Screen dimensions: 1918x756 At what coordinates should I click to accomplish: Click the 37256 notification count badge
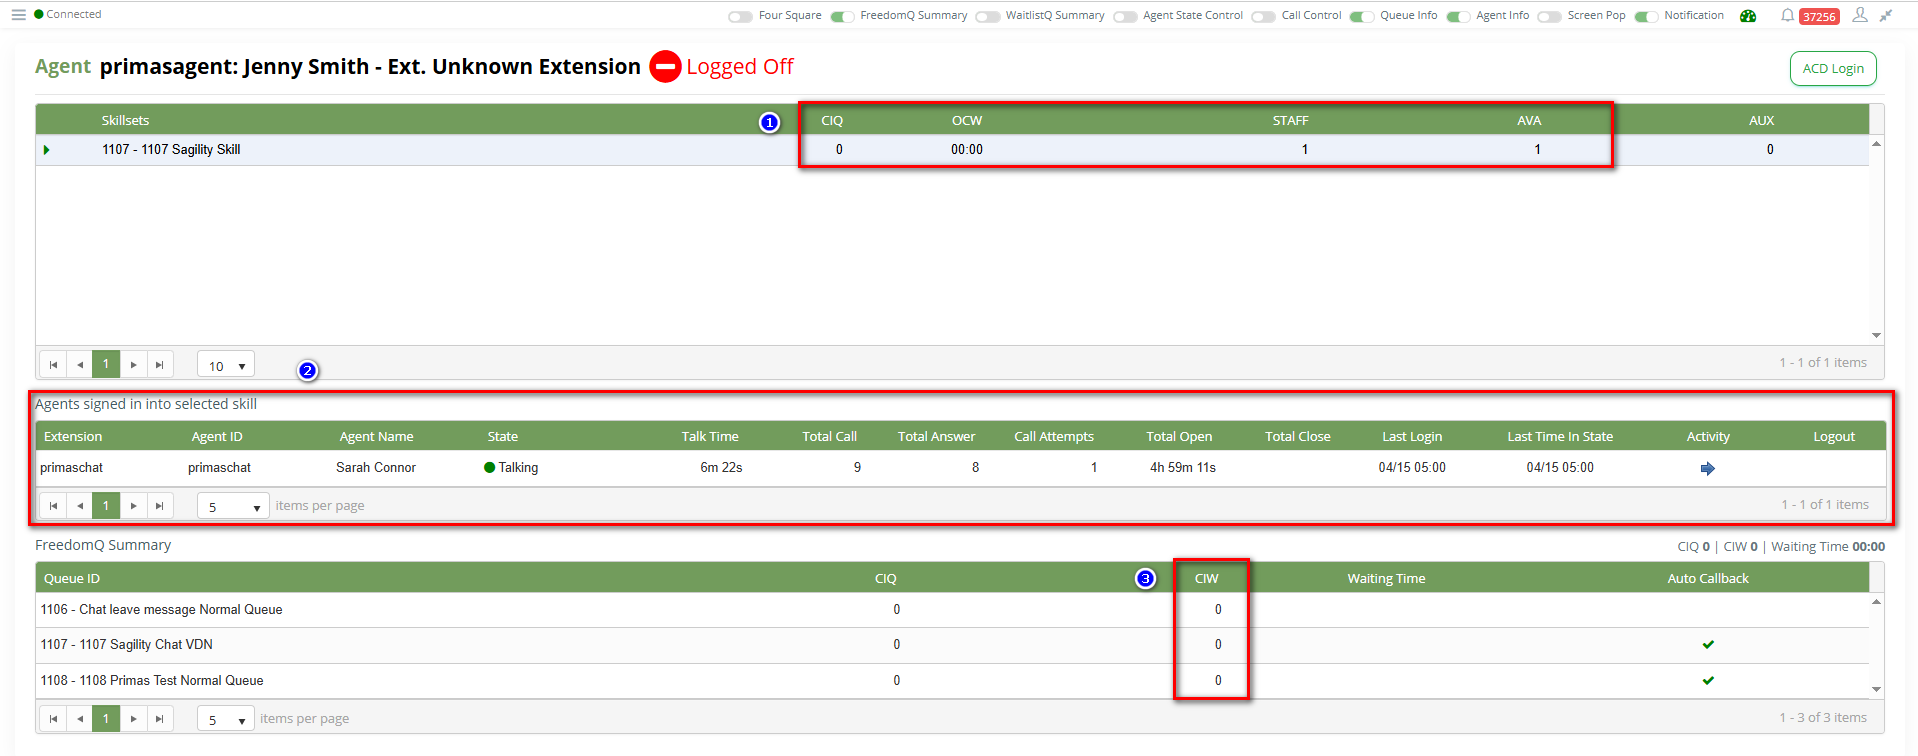(x=1819, y=17)
